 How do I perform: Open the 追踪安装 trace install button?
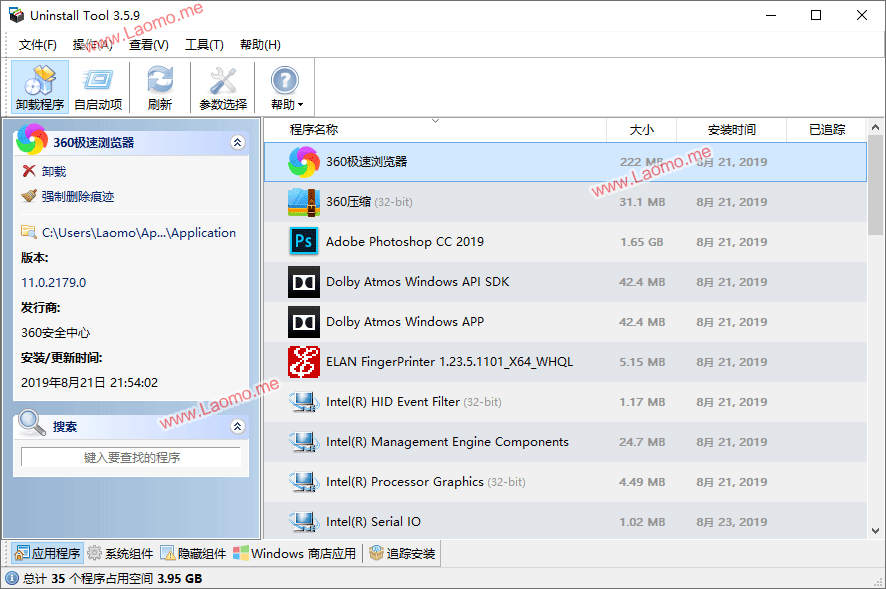pos(402,553)
